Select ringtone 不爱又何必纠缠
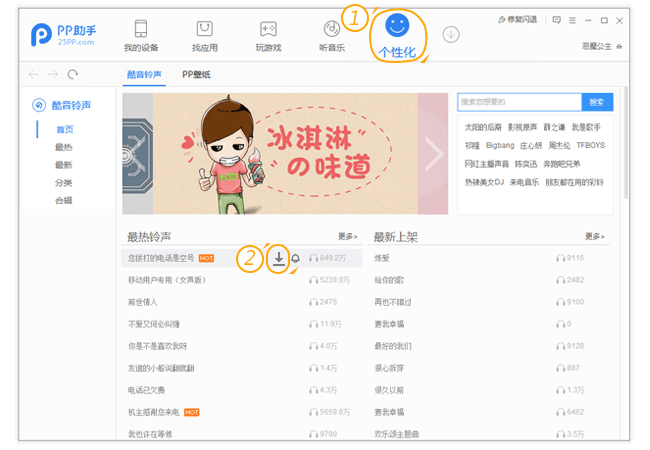This screenshot has height=450, width=650. click(x=154, y=324)
